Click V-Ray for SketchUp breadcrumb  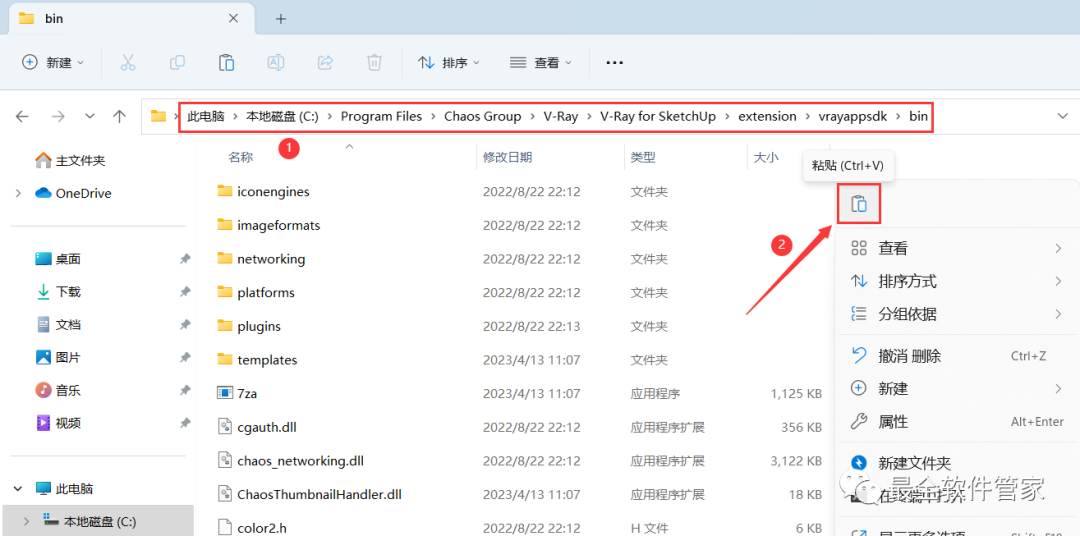coord(658,116)
